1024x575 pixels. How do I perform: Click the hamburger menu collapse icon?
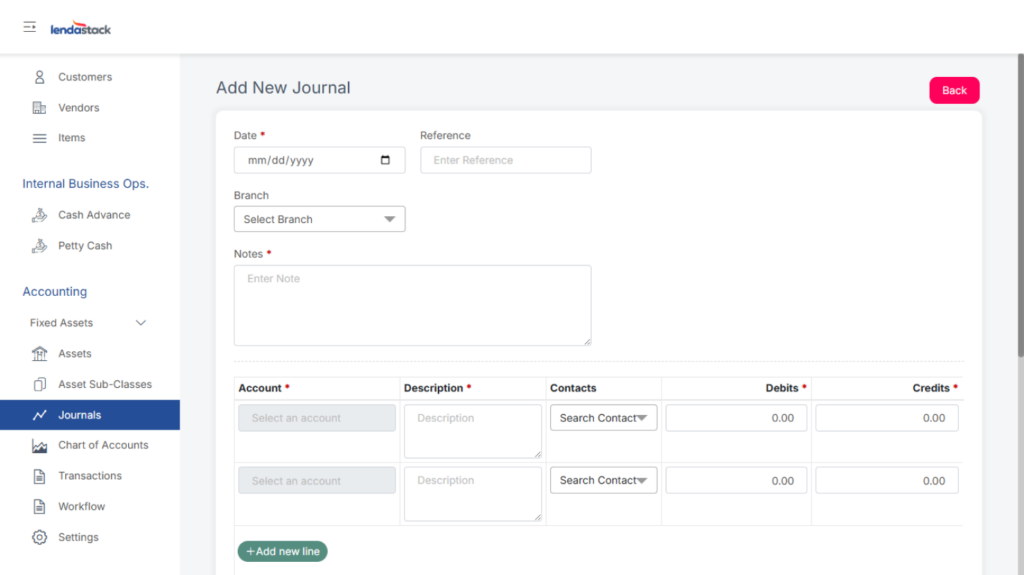pyautogui.click(x=30, y=27)
